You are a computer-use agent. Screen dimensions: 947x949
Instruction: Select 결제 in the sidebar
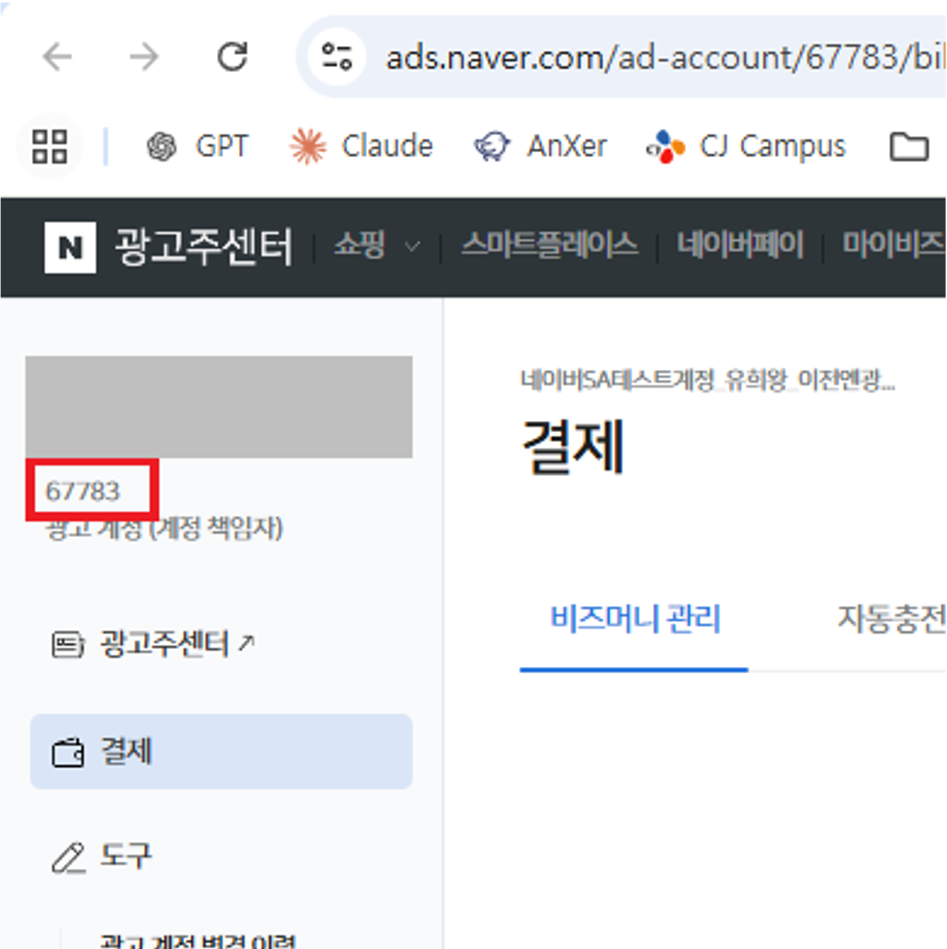[x=221, y=752]
